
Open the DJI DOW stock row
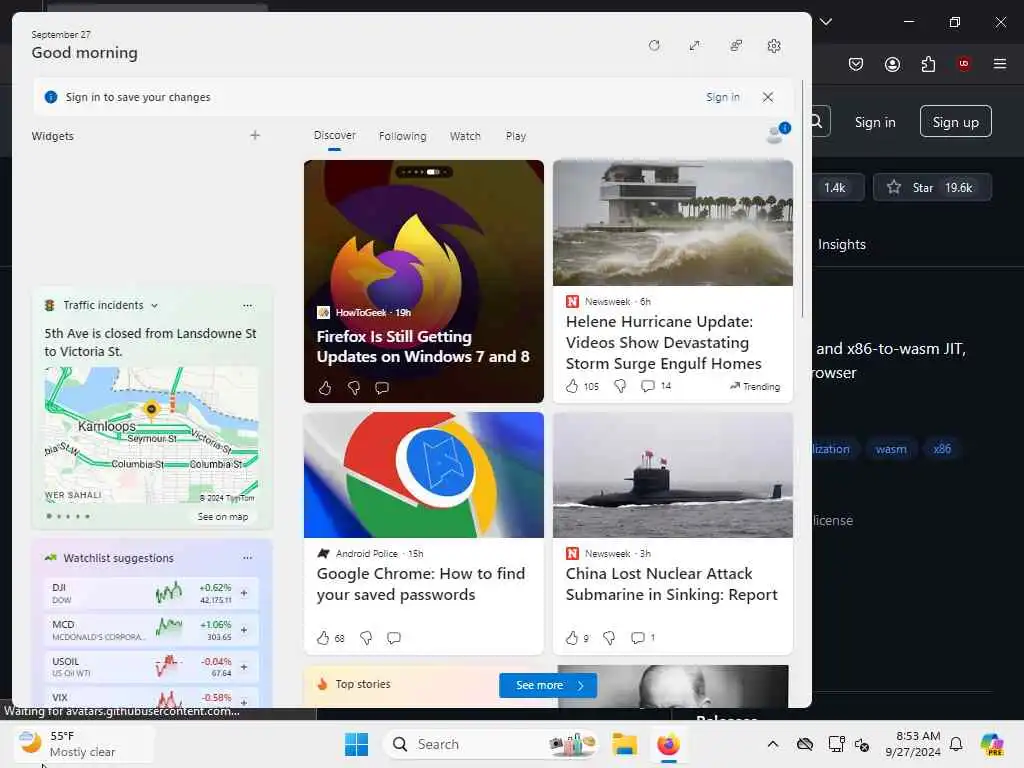(x=151, y=593)
